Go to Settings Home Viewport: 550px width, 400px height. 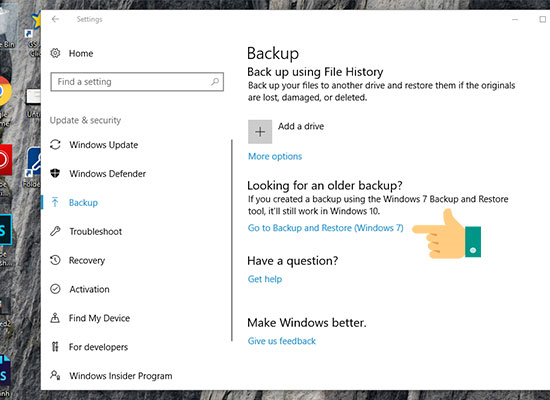81,53
